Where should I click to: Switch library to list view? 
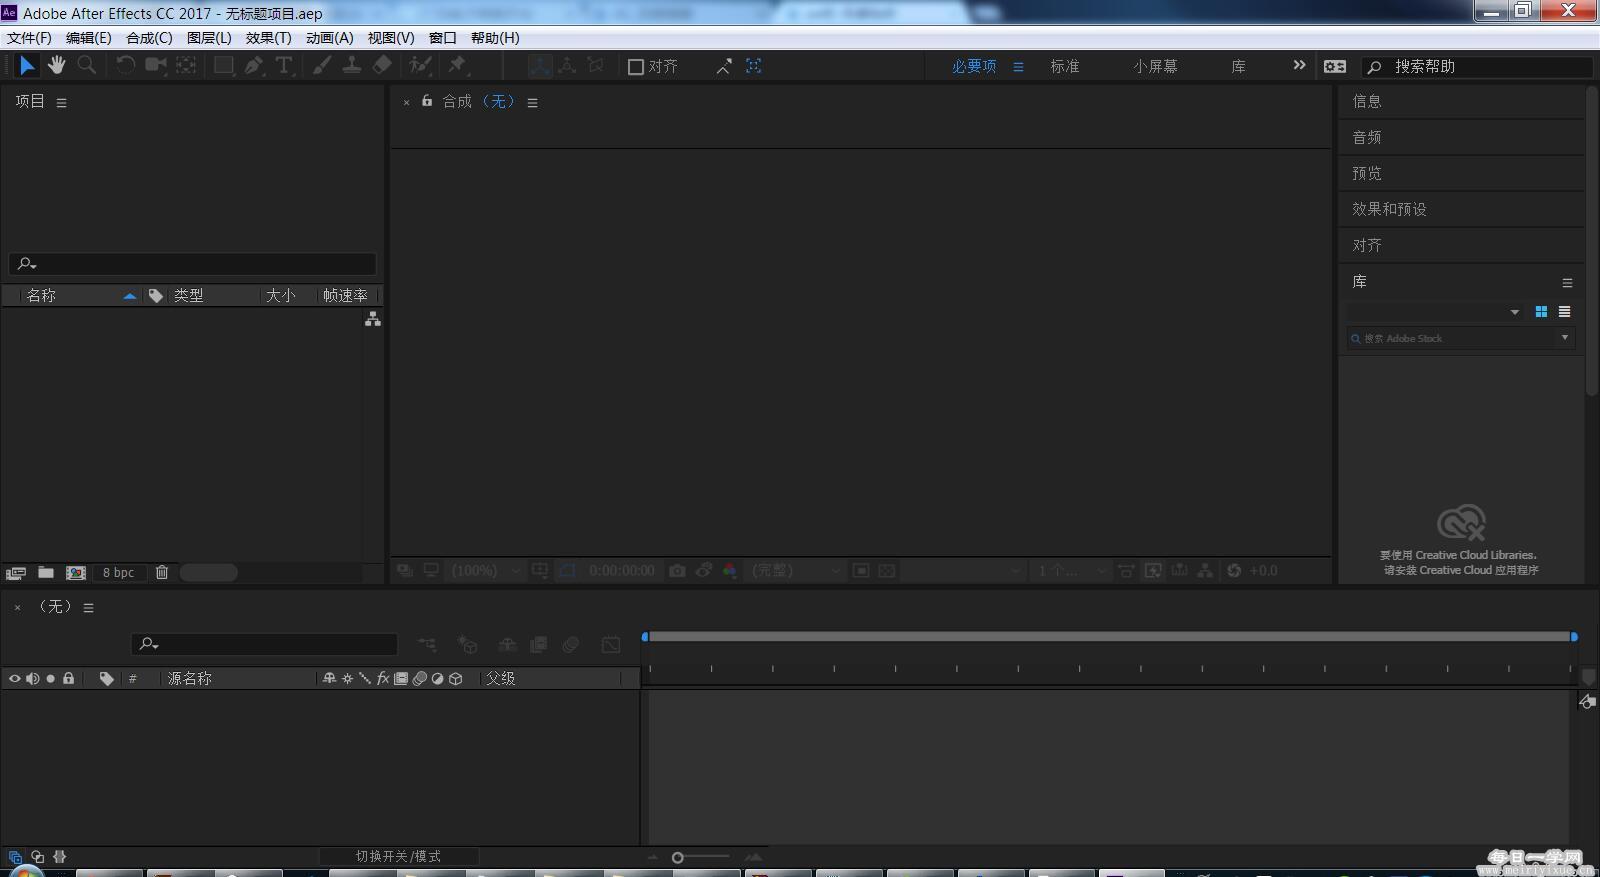click(1565, 312)
